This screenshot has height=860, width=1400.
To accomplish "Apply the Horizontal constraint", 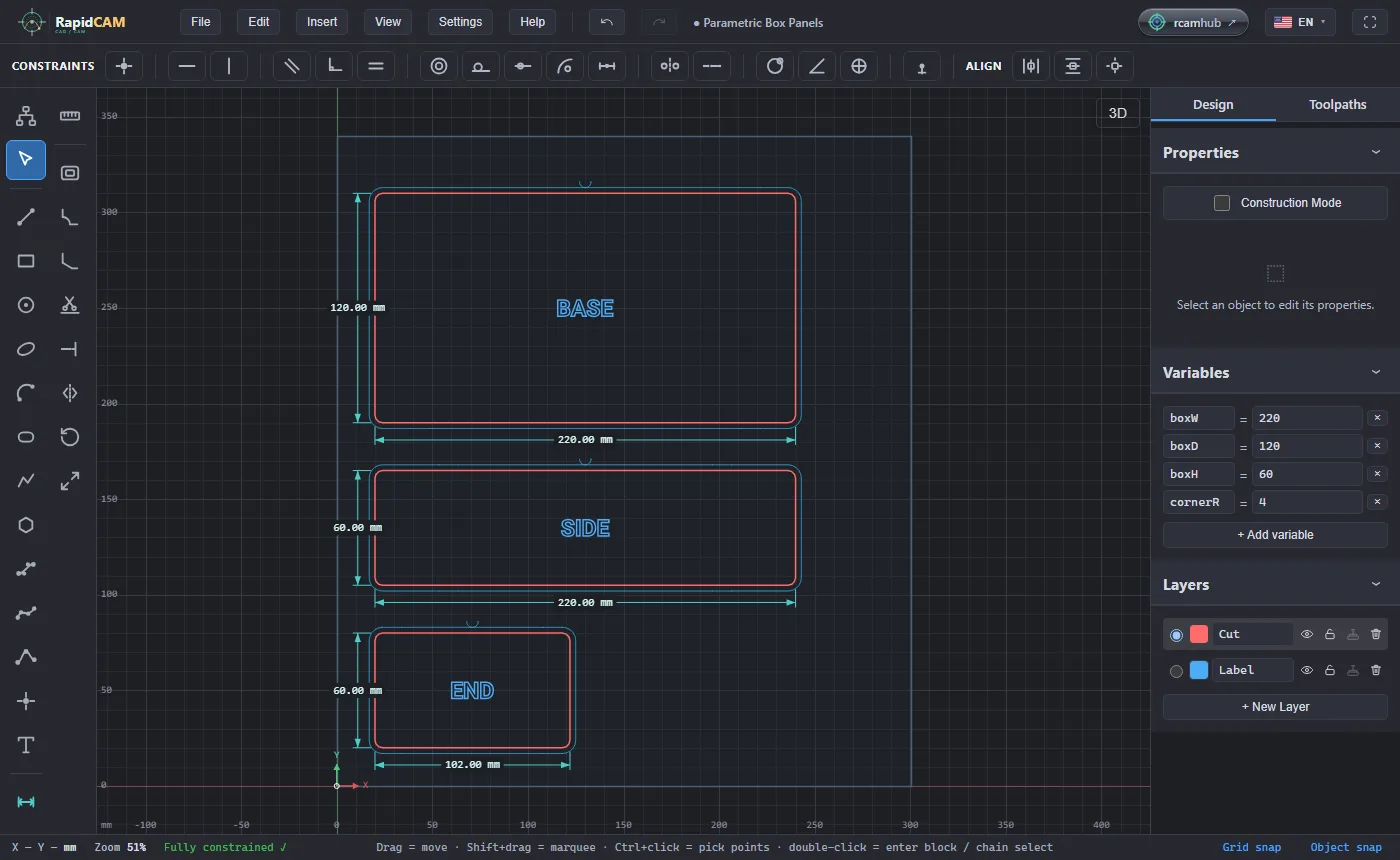I will 187,66.
